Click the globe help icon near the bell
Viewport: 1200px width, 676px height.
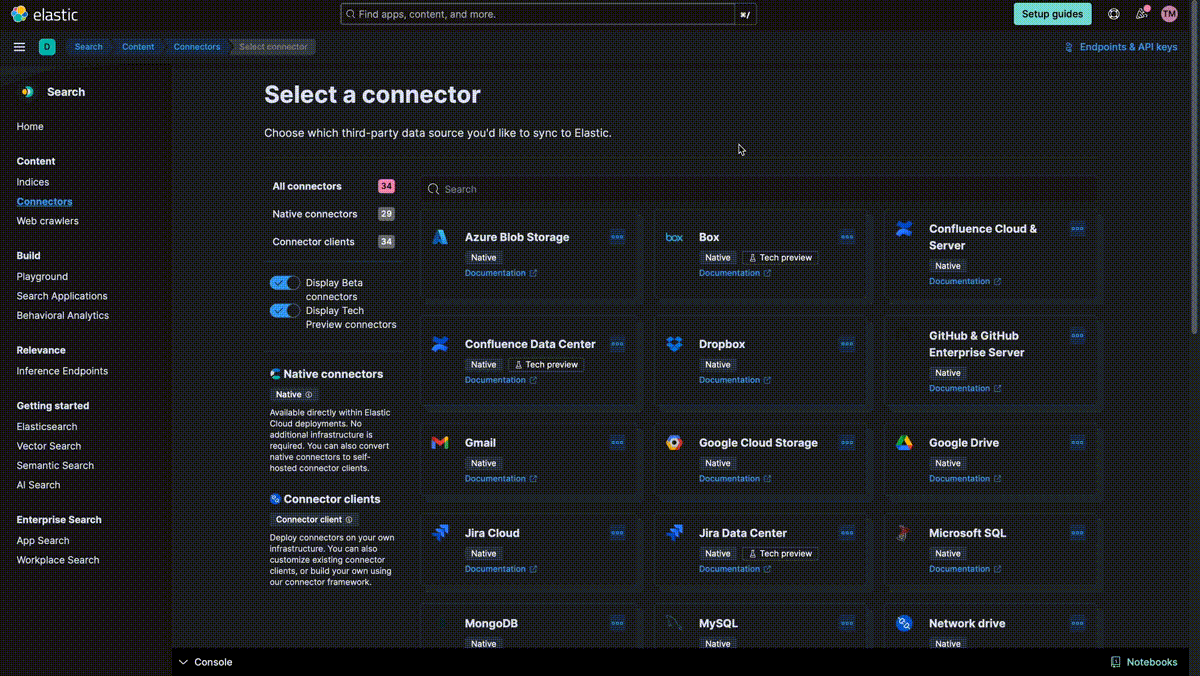[x=1113, y=14]
